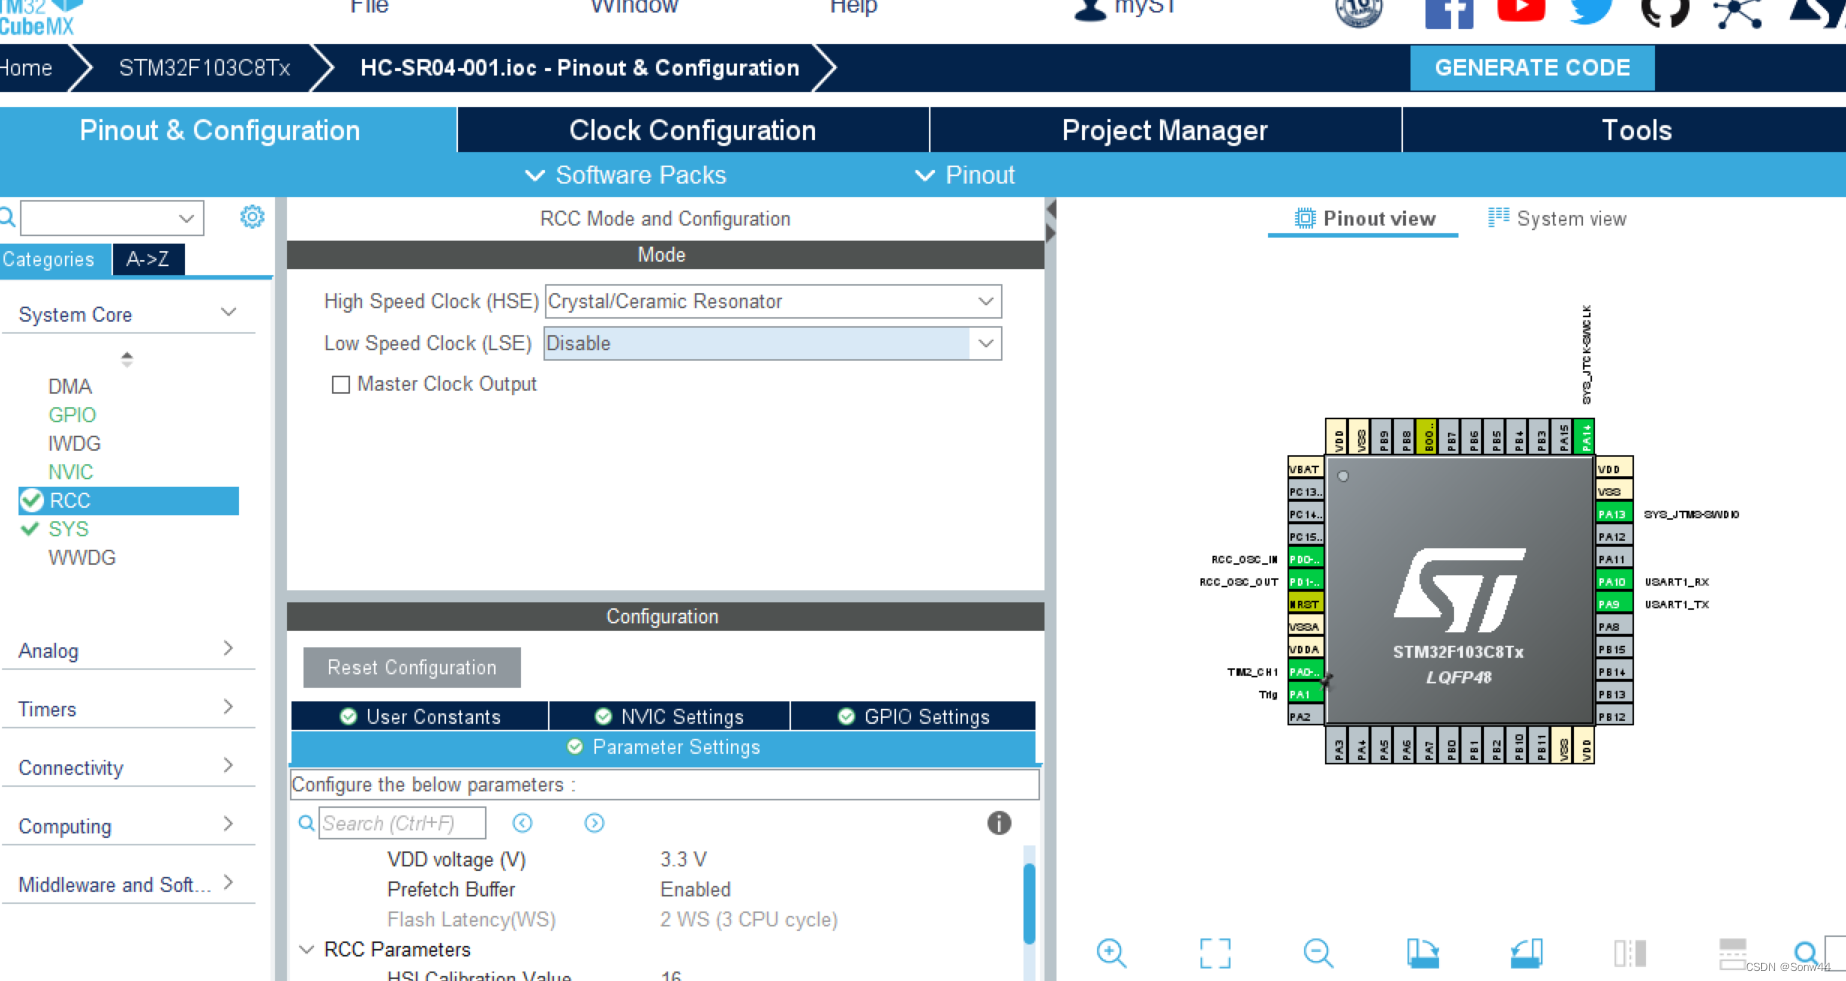
Task: Select NVIC in System Core list
Action: (x=70, y=471)
